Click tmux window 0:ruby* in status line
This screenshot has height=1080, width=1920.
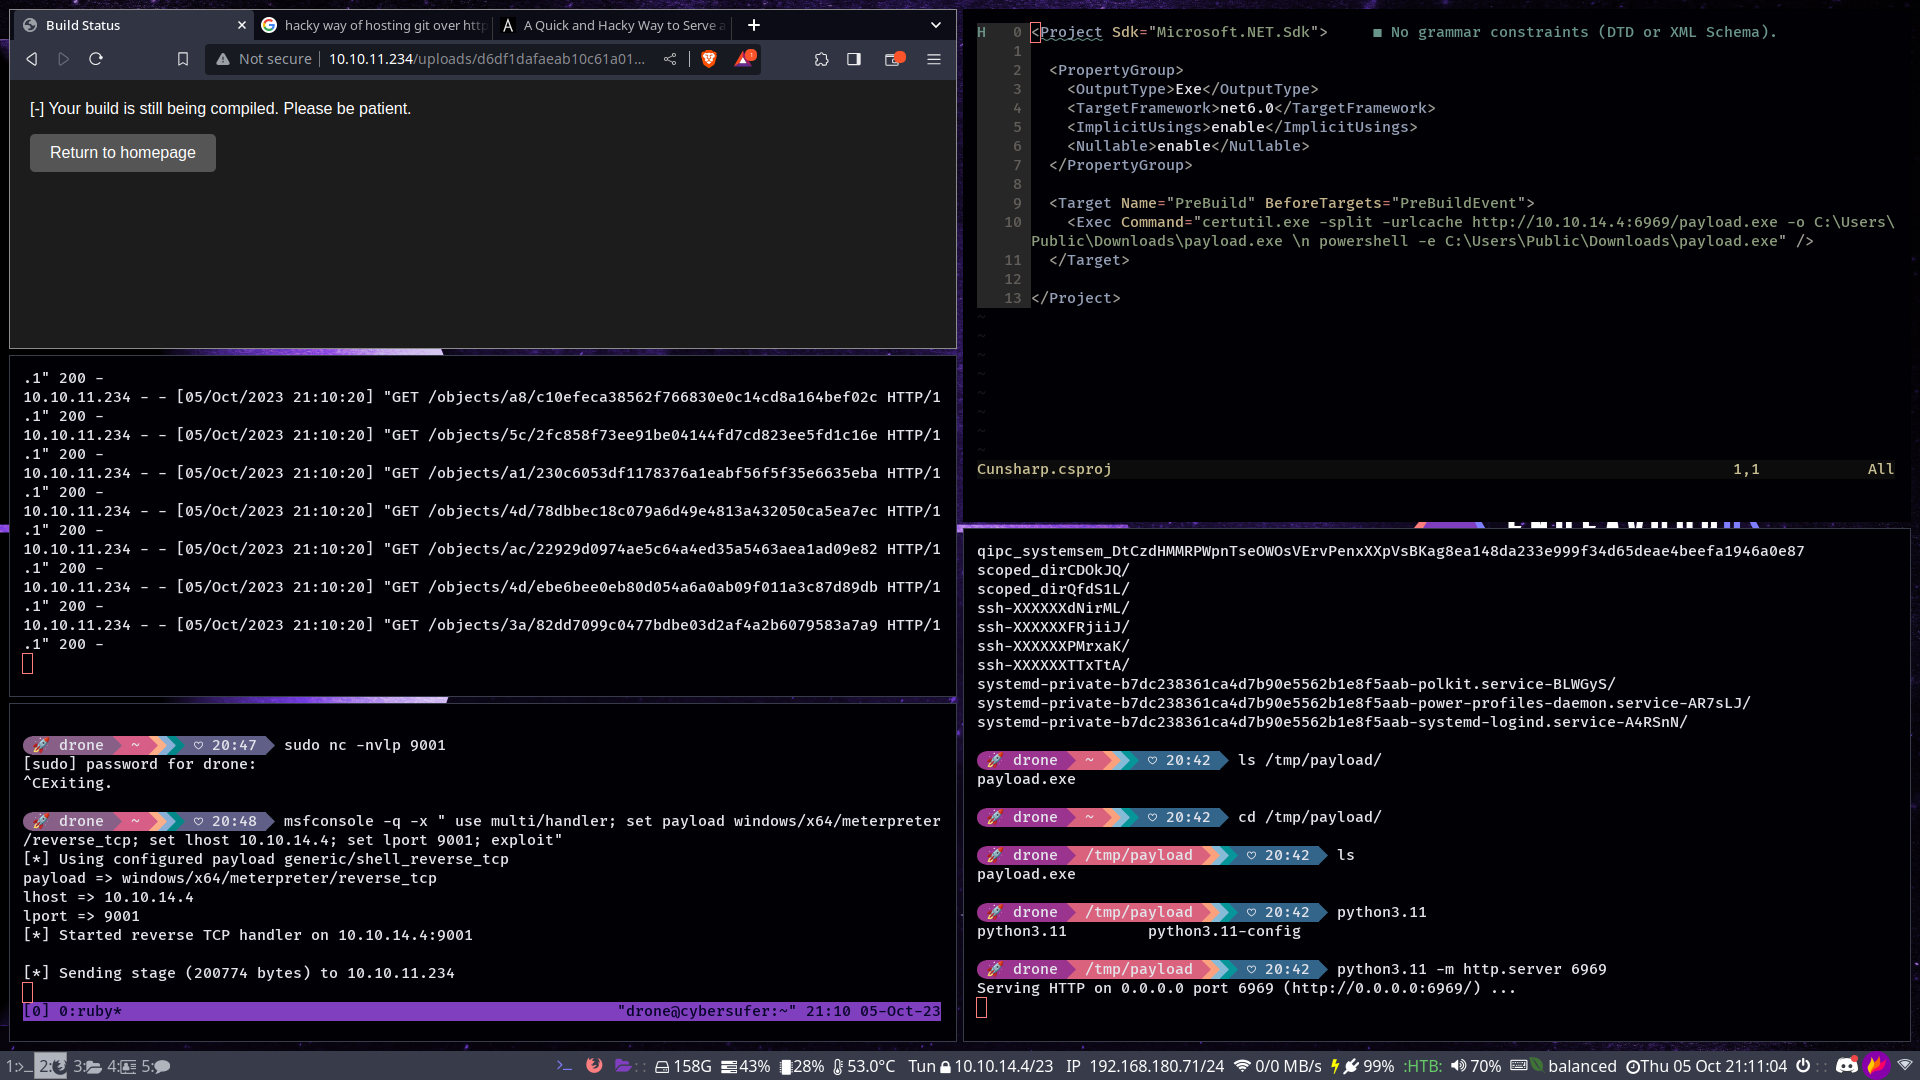click(x=90, y=1011)
